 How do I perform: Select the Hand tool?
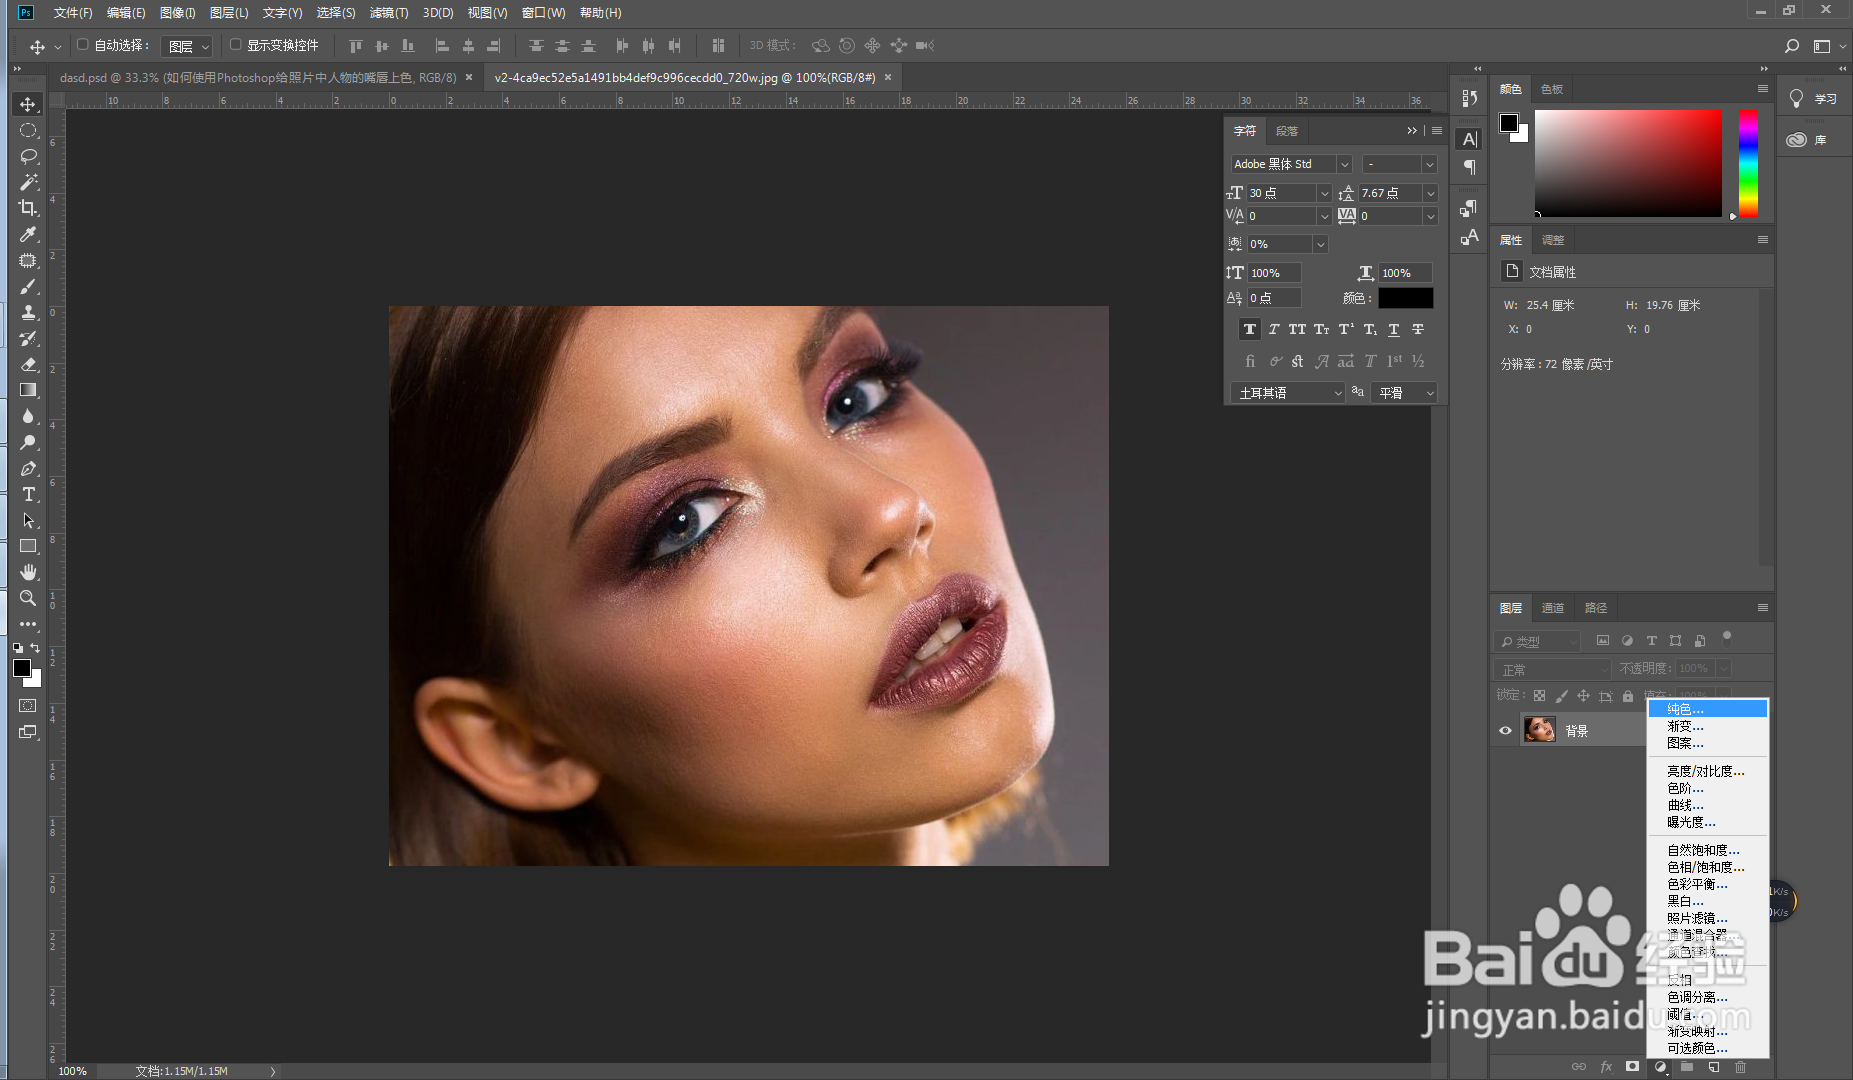[x=27, y=571]
